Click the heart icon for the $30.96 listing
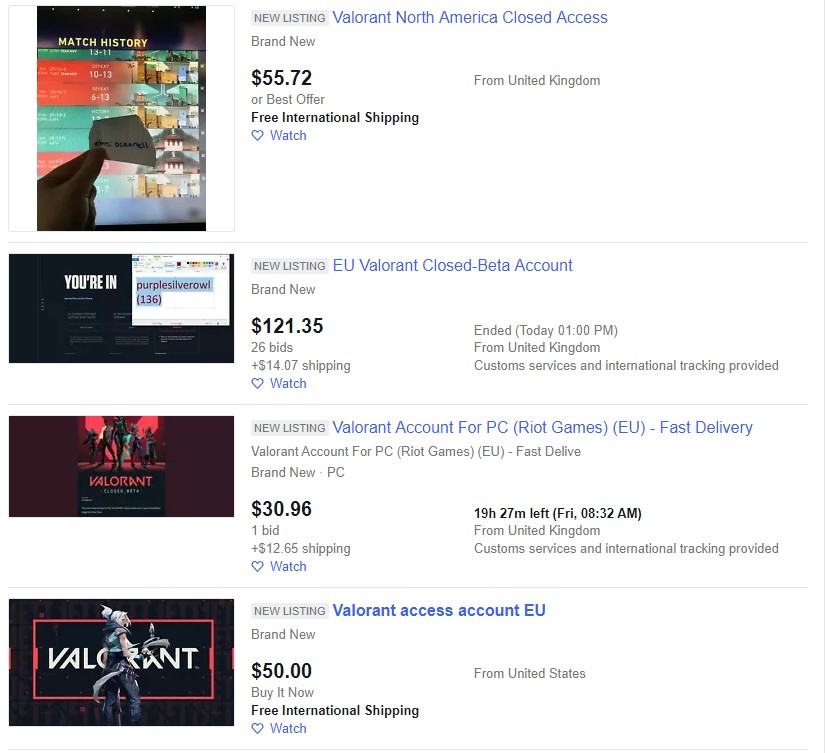The image size is (825, 753). tap(257, 567)
